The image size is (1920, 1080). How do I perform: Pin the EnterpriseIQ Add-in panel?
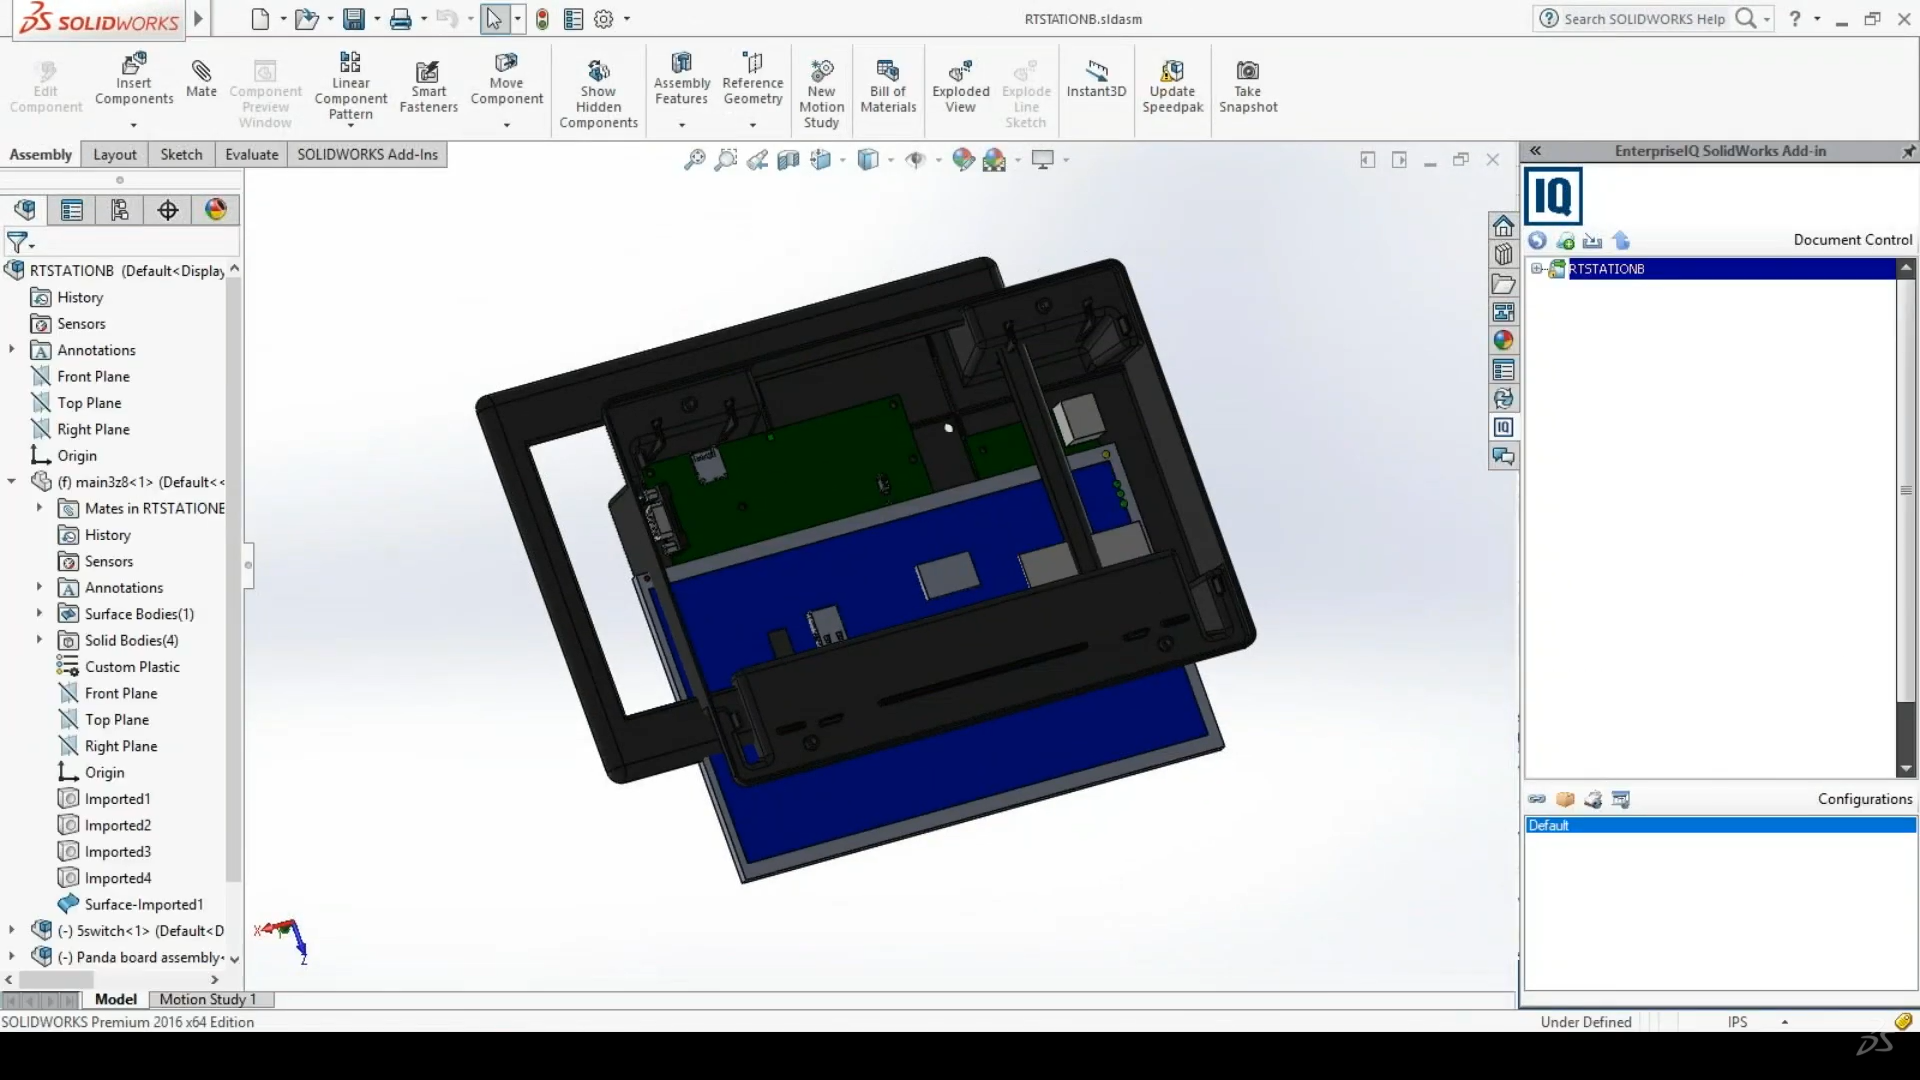[x=1908, y=151]
